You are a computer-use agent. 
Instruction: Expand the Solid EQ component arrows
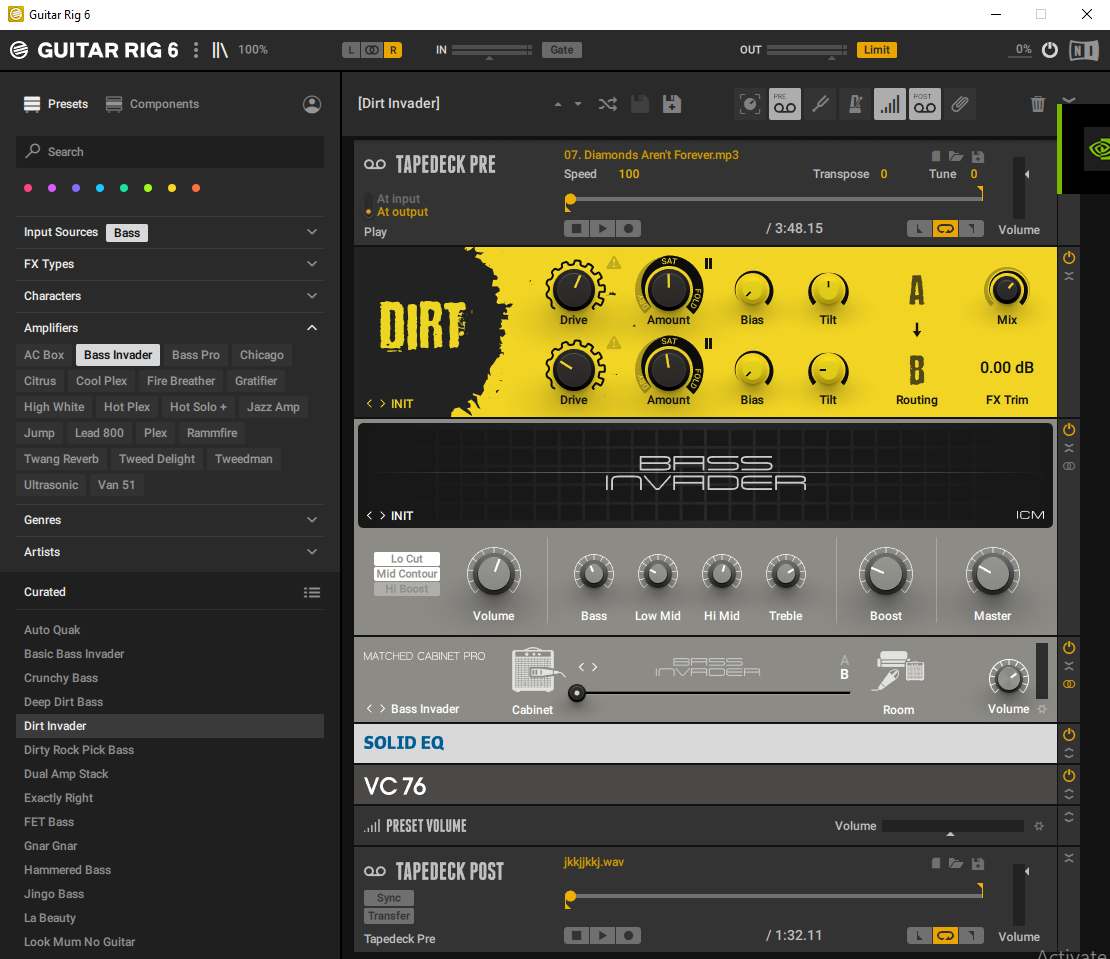pyautogui.click(x=1069, y=754)
